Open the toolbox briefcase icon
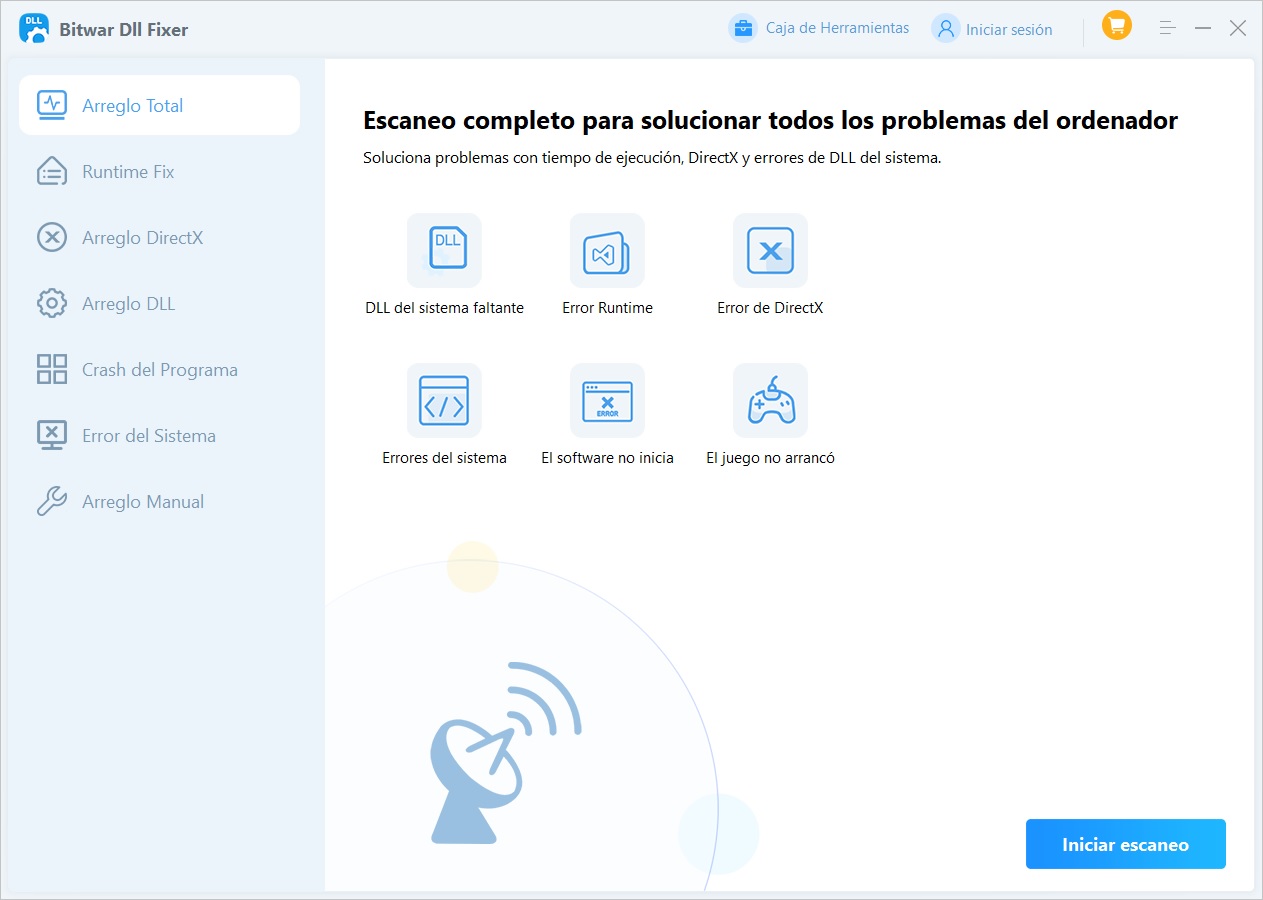 pos(743,28)
